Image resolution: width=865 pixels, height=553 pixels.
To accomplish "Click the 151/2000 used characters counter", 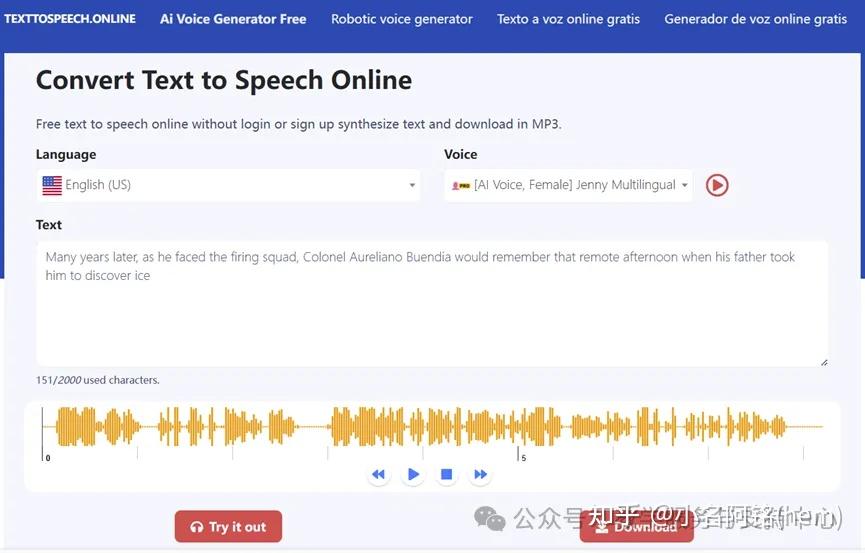I will click(x=98, y=380).
